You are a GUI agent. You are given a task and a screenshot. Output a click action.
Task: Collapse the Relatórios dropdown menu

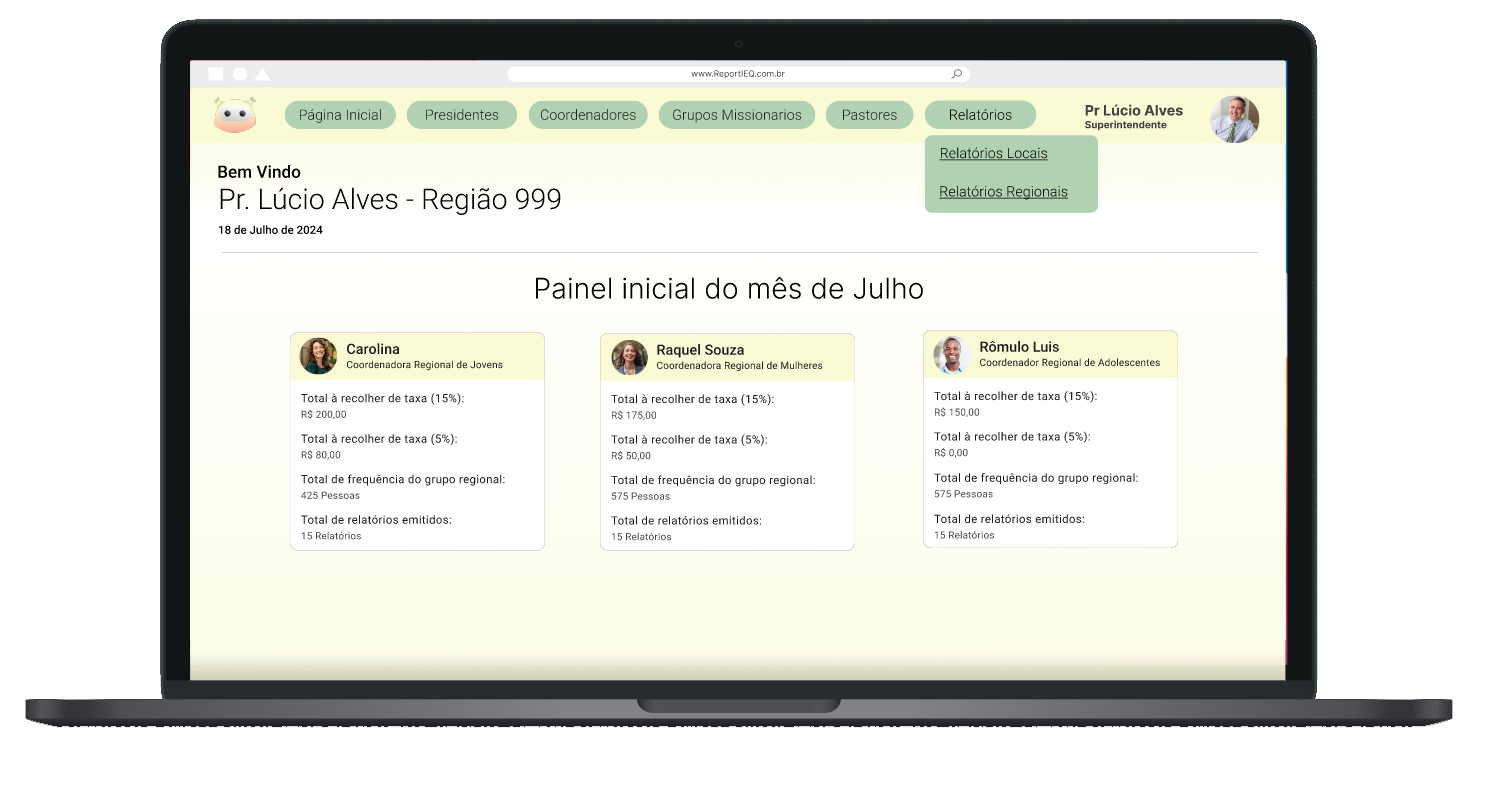coord(980,115)
